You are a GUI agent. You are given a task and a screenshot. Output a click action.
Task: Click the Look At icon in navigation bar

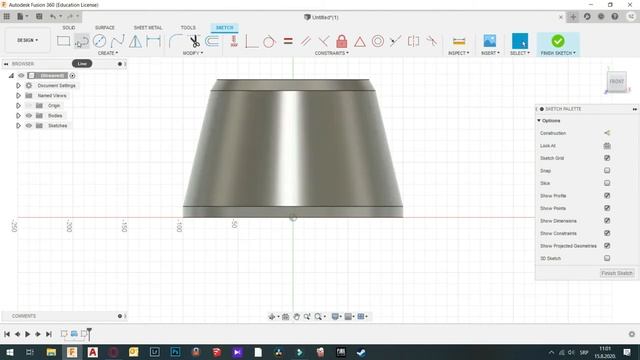click(285, 316)
